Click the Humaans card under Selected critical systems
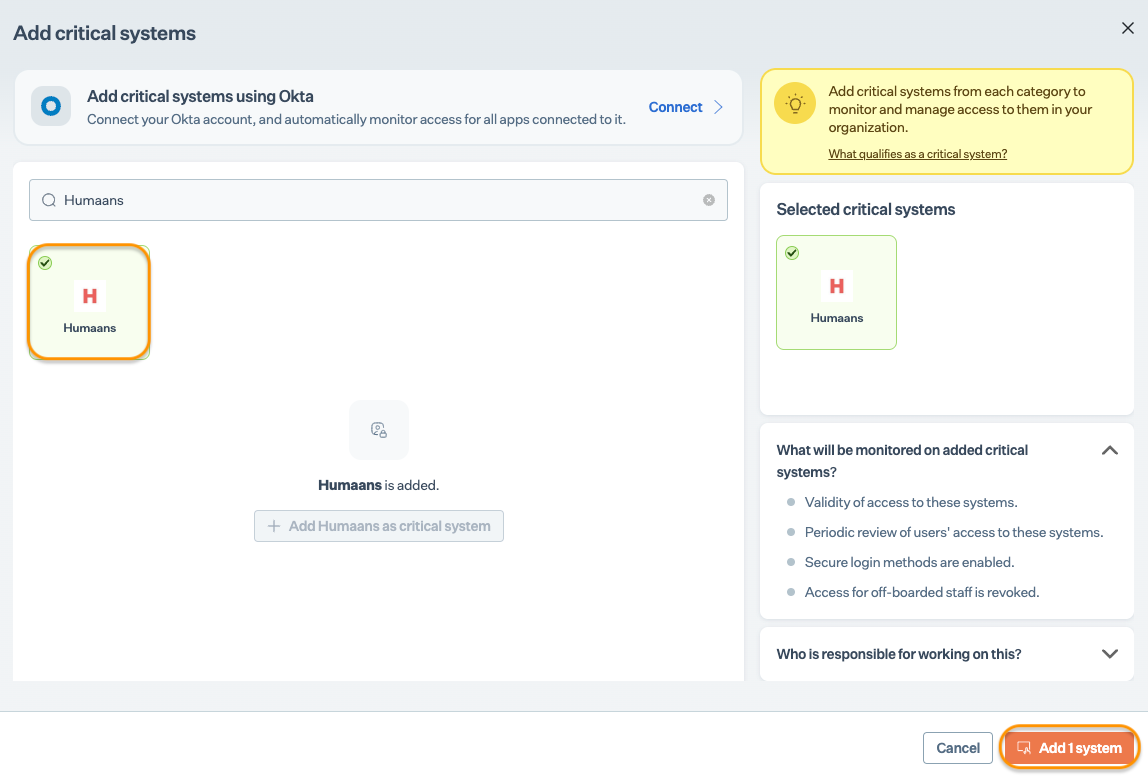This screenshot has height=776, width=1148. coord(836,292)
